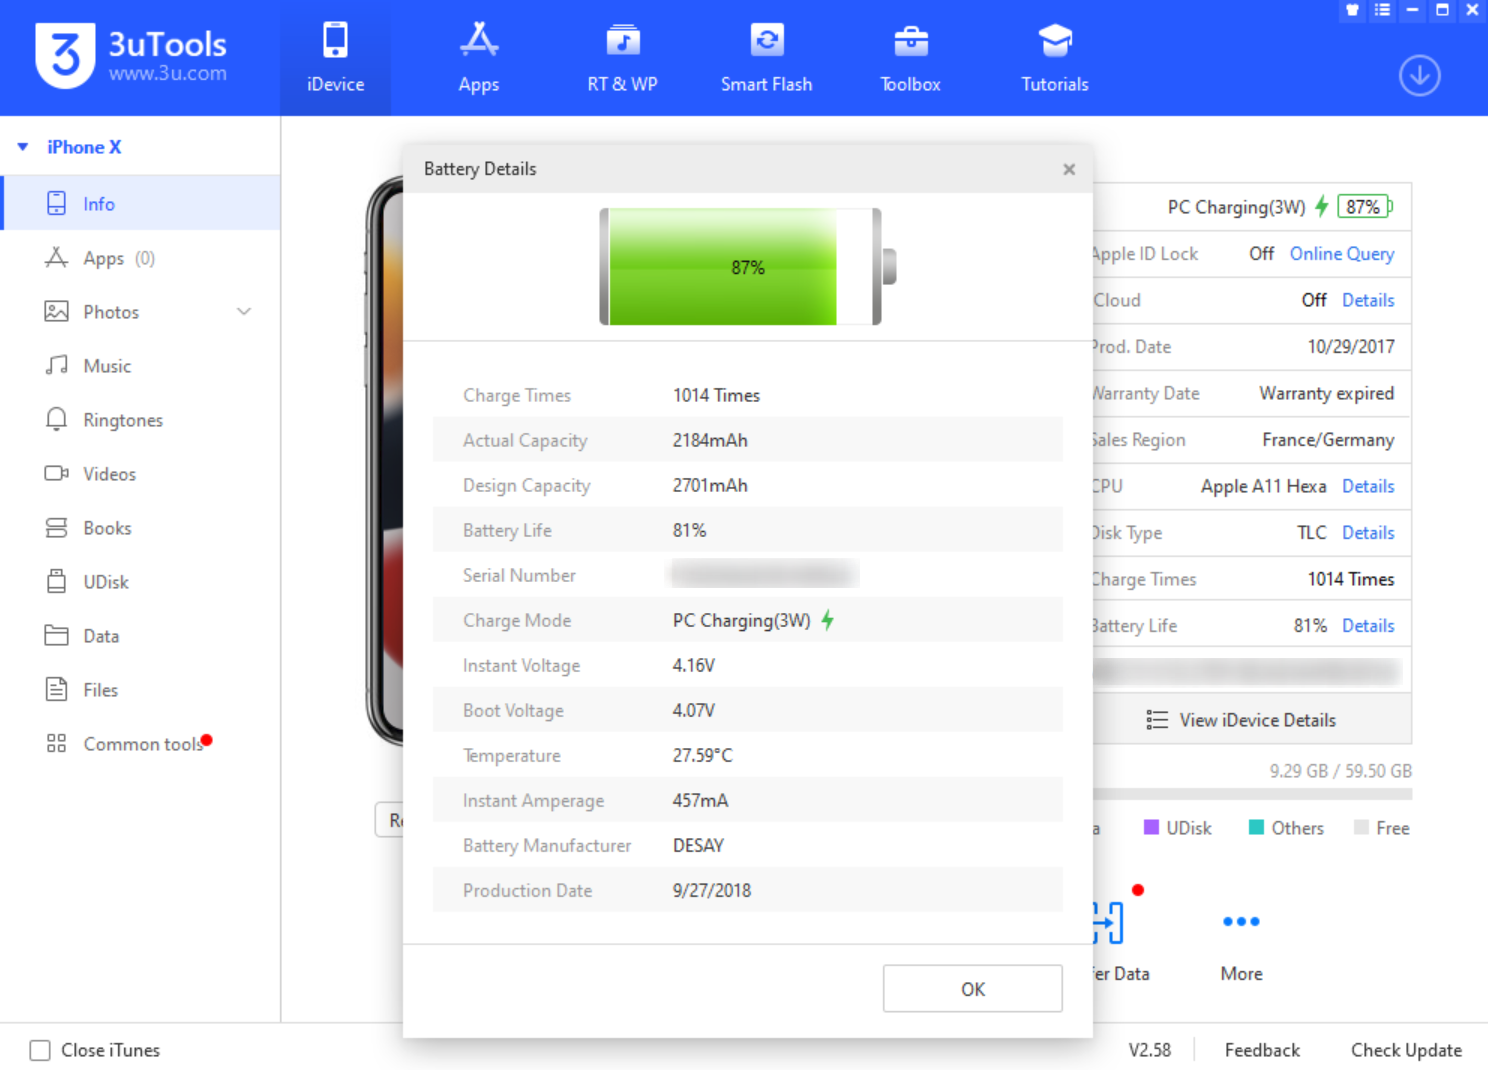
Task: Click Check Update in status bar
Action: coord(1405,1050)
